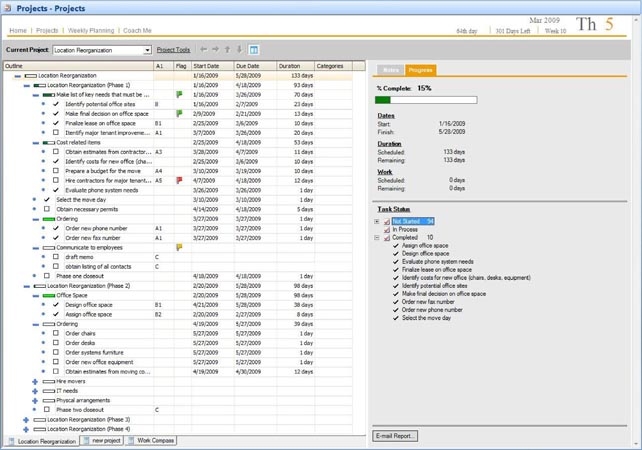Viewport: 642px width, 450px height.
Task: Select the Order systems furniture row text
Action: pyautogui.click(x=94, y=353)
